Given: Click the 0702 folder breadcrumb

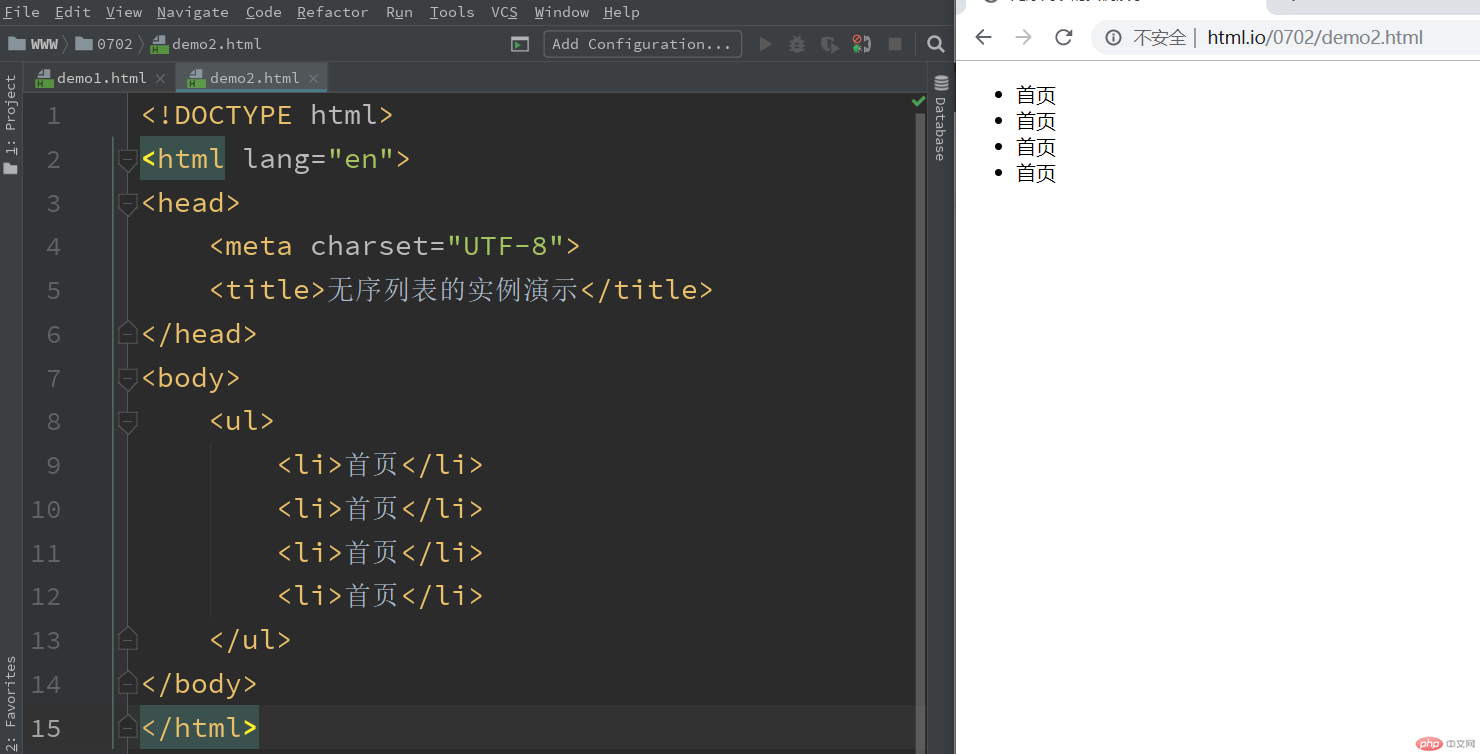Looking at the screenshot, I should point(104,44).
